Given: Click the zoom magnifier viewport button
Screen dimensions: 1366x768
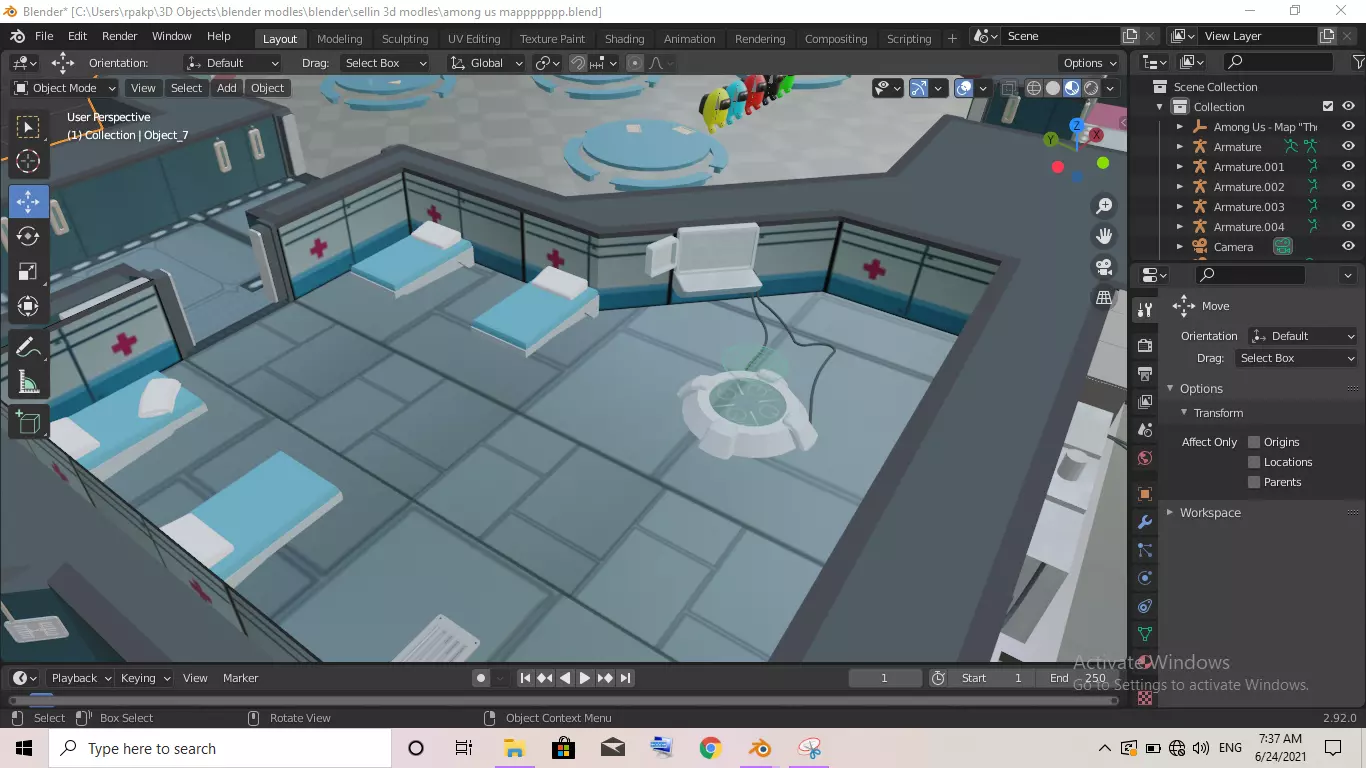Looking at the screenshot, I should [1104, 206].
